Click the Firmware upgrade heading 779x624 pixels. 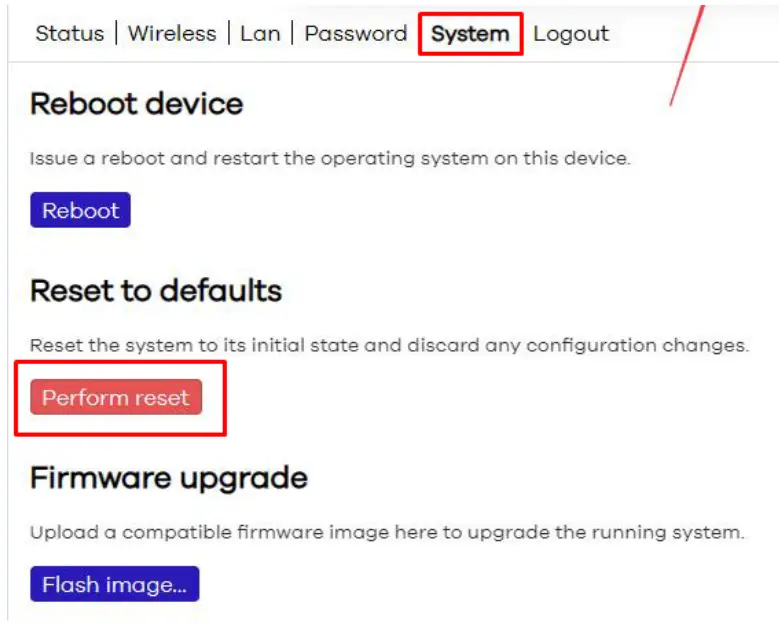[x=168, y=478]
